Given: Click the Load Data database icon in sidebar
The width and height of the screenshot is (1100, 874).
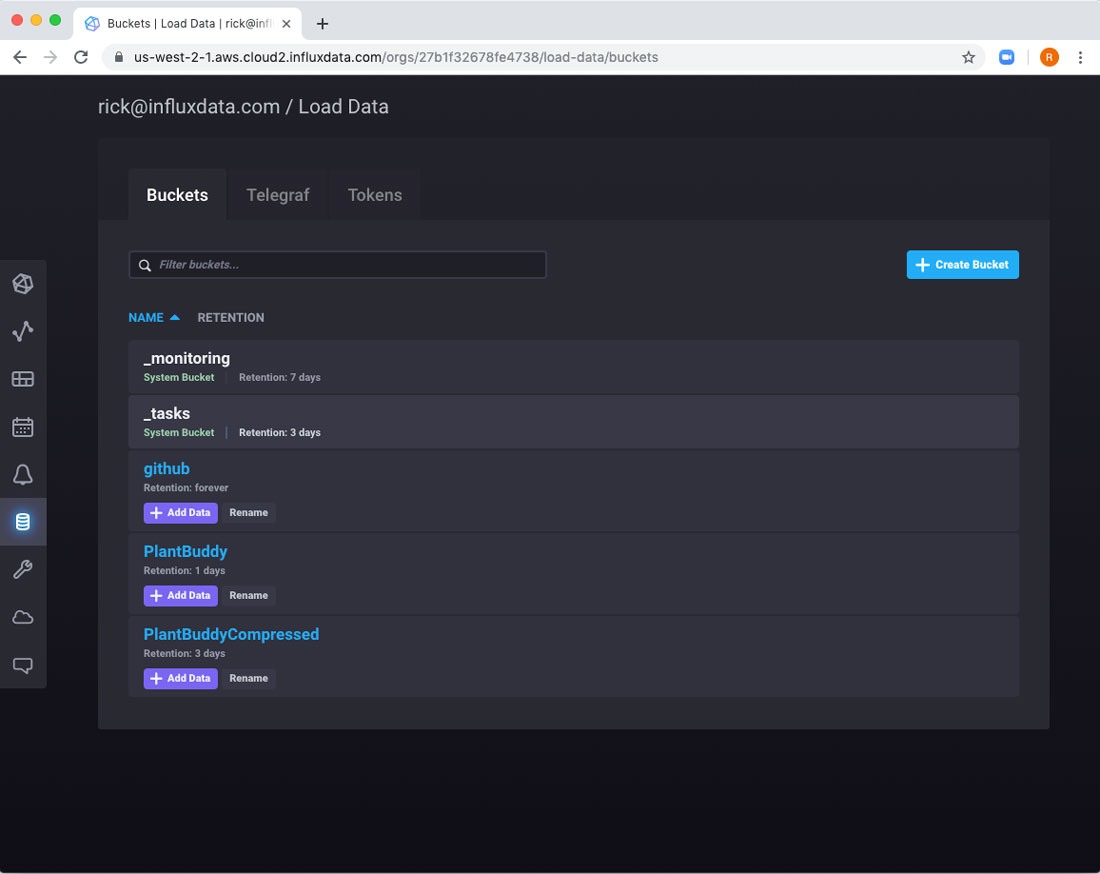Looking at the screenshot, I should point(23,522).
